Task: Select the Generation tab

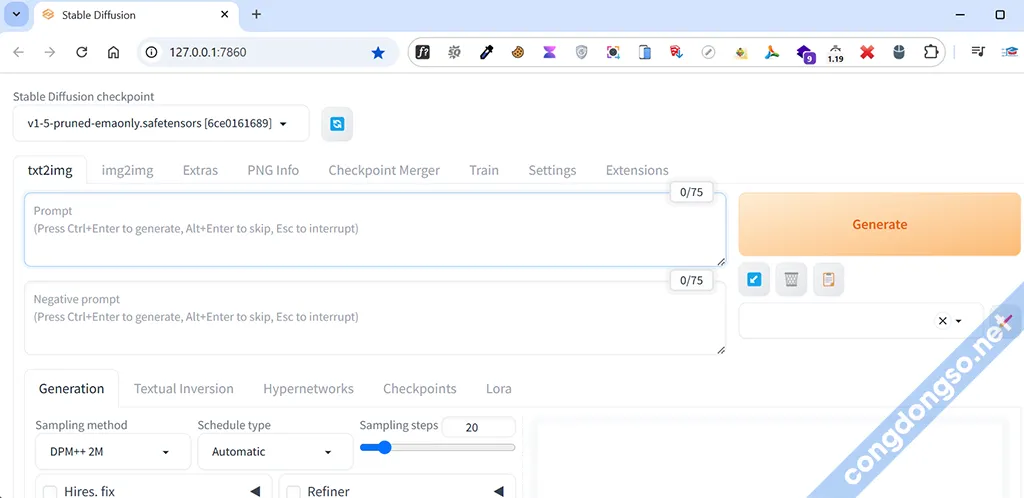Action: coord(71,389)
